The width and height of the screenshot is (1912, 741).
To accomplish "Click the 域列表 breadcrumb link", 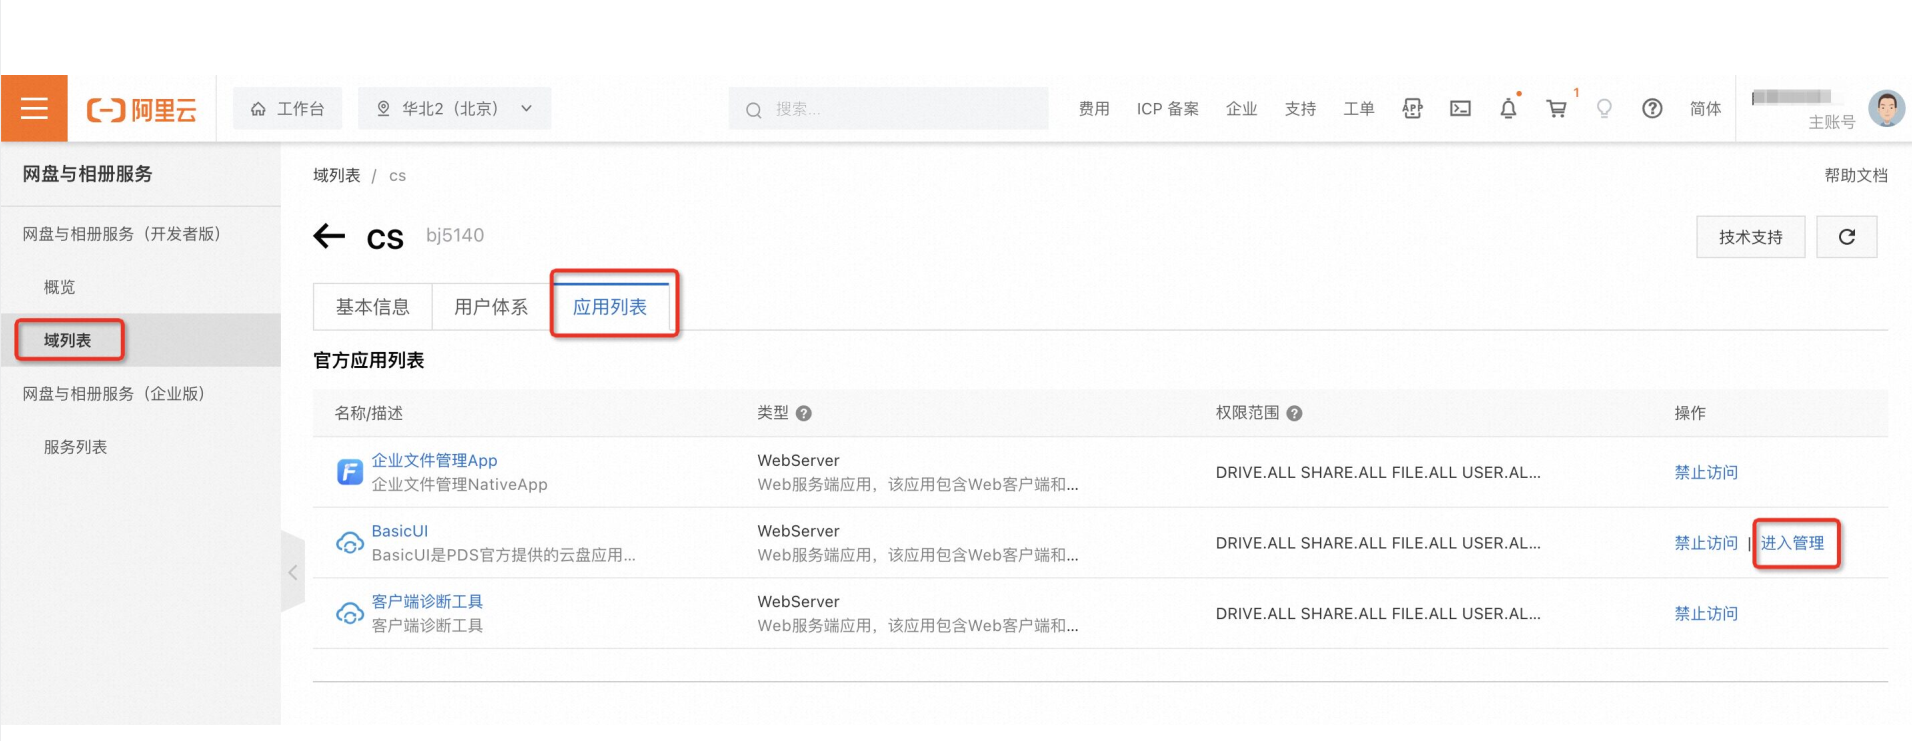I will tap(336, 175).
